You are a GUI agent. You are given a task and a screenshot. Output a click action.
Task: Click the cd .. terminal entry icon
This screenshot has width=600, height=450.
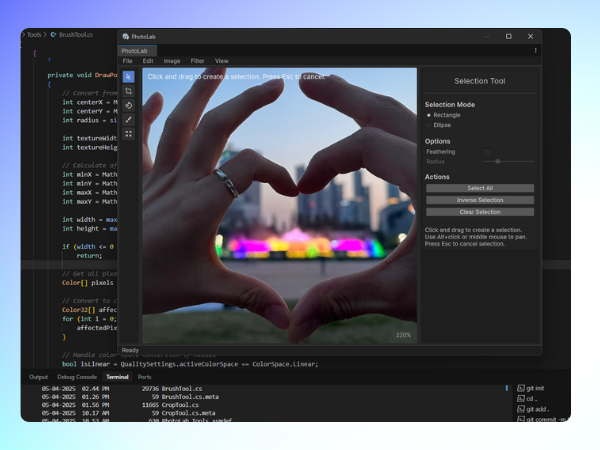pos(520,399)
